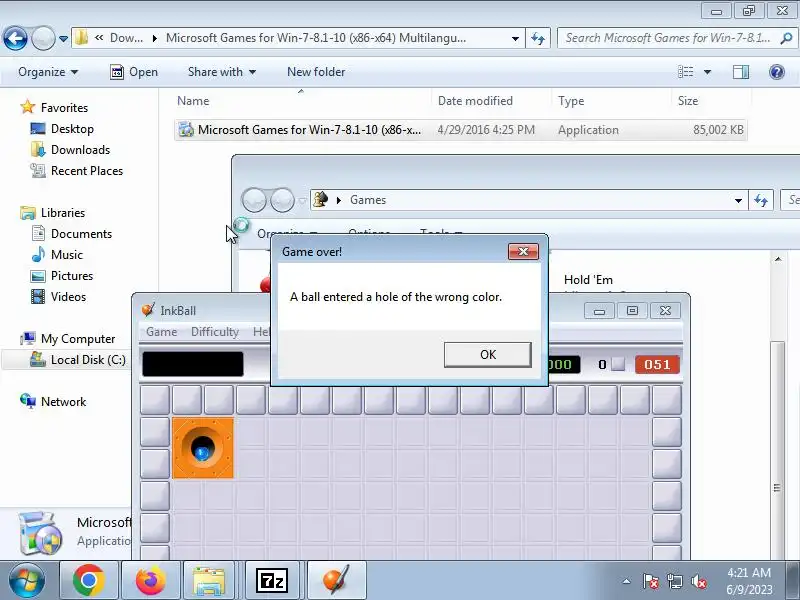This screenshot has height=600, width=800.
Task: Click the red InkBall timer showing 051
Action: [657, 364]
